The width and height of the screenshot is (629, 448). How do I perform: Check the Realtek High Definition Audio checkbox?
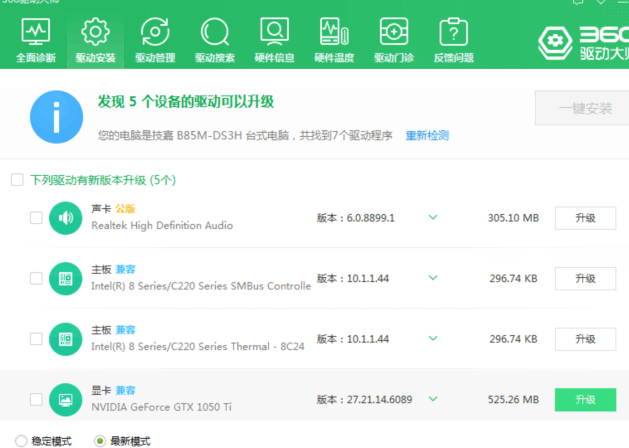(36, 218)
